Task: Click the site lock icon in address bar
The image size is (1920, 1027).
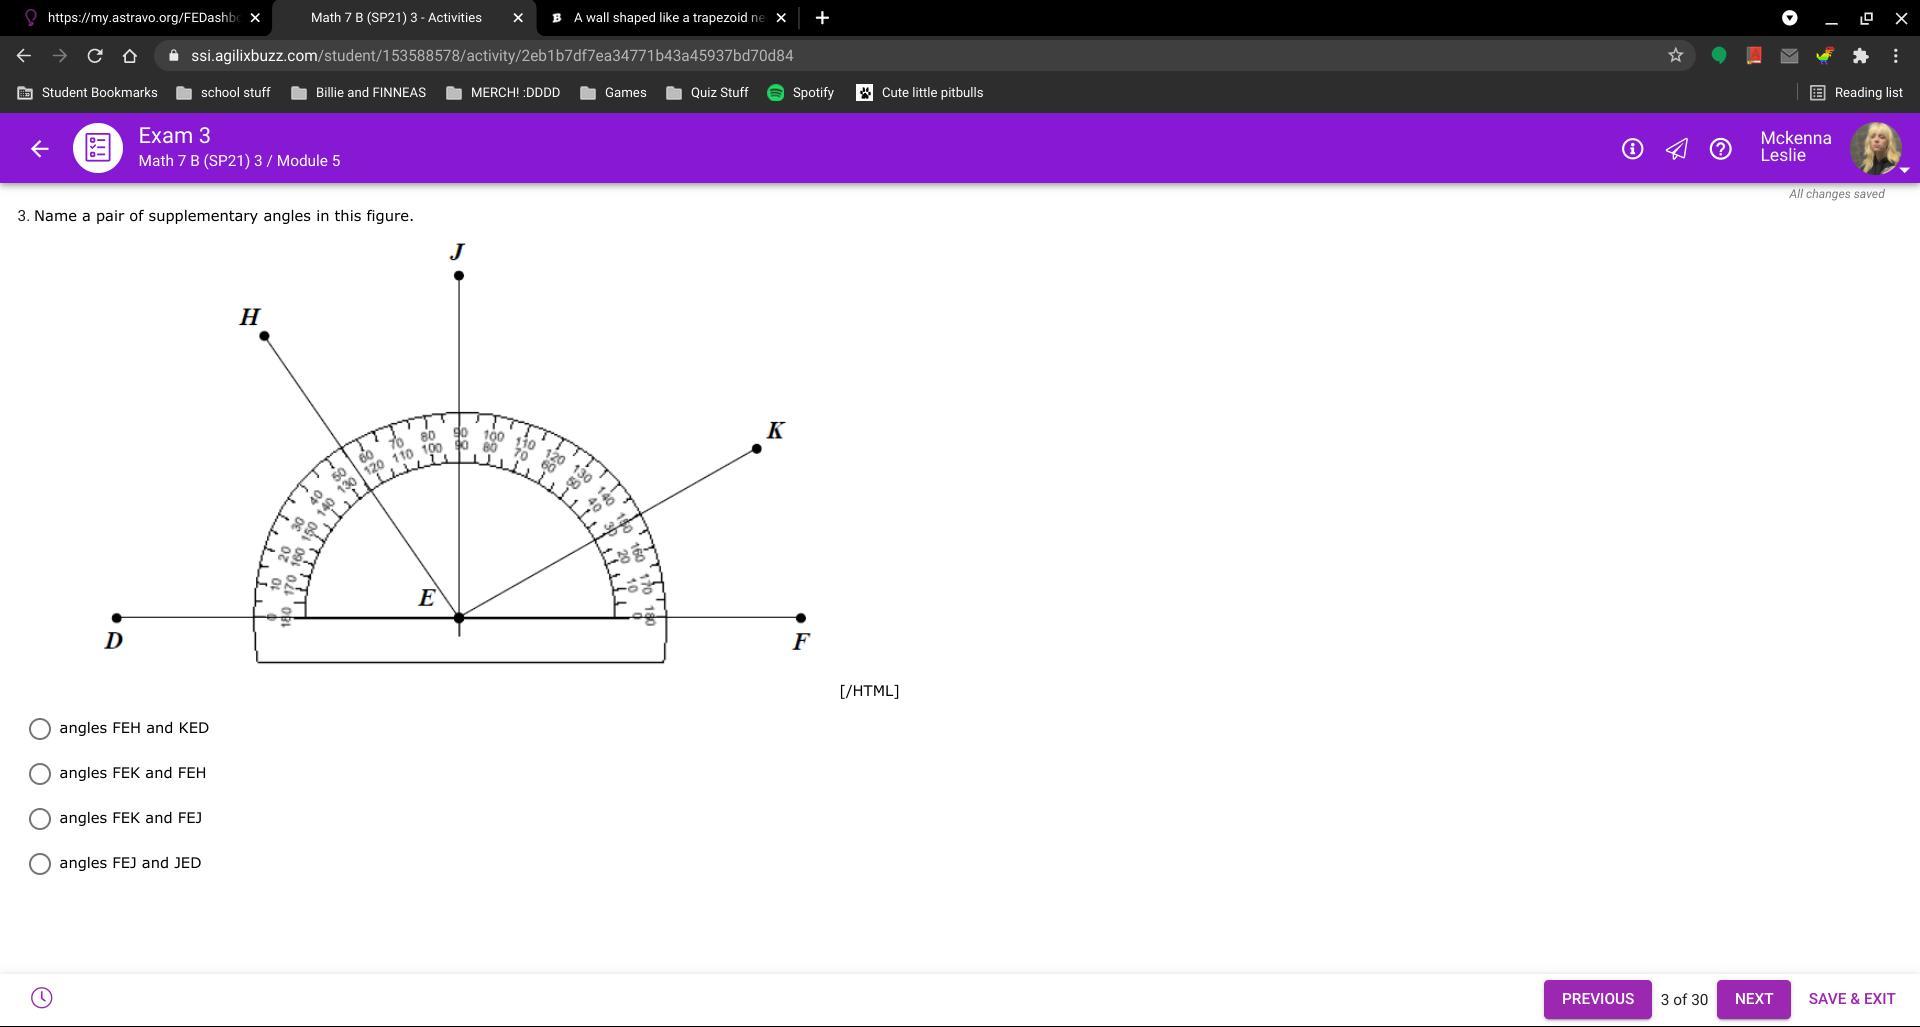Action: [x=174, y=56]
